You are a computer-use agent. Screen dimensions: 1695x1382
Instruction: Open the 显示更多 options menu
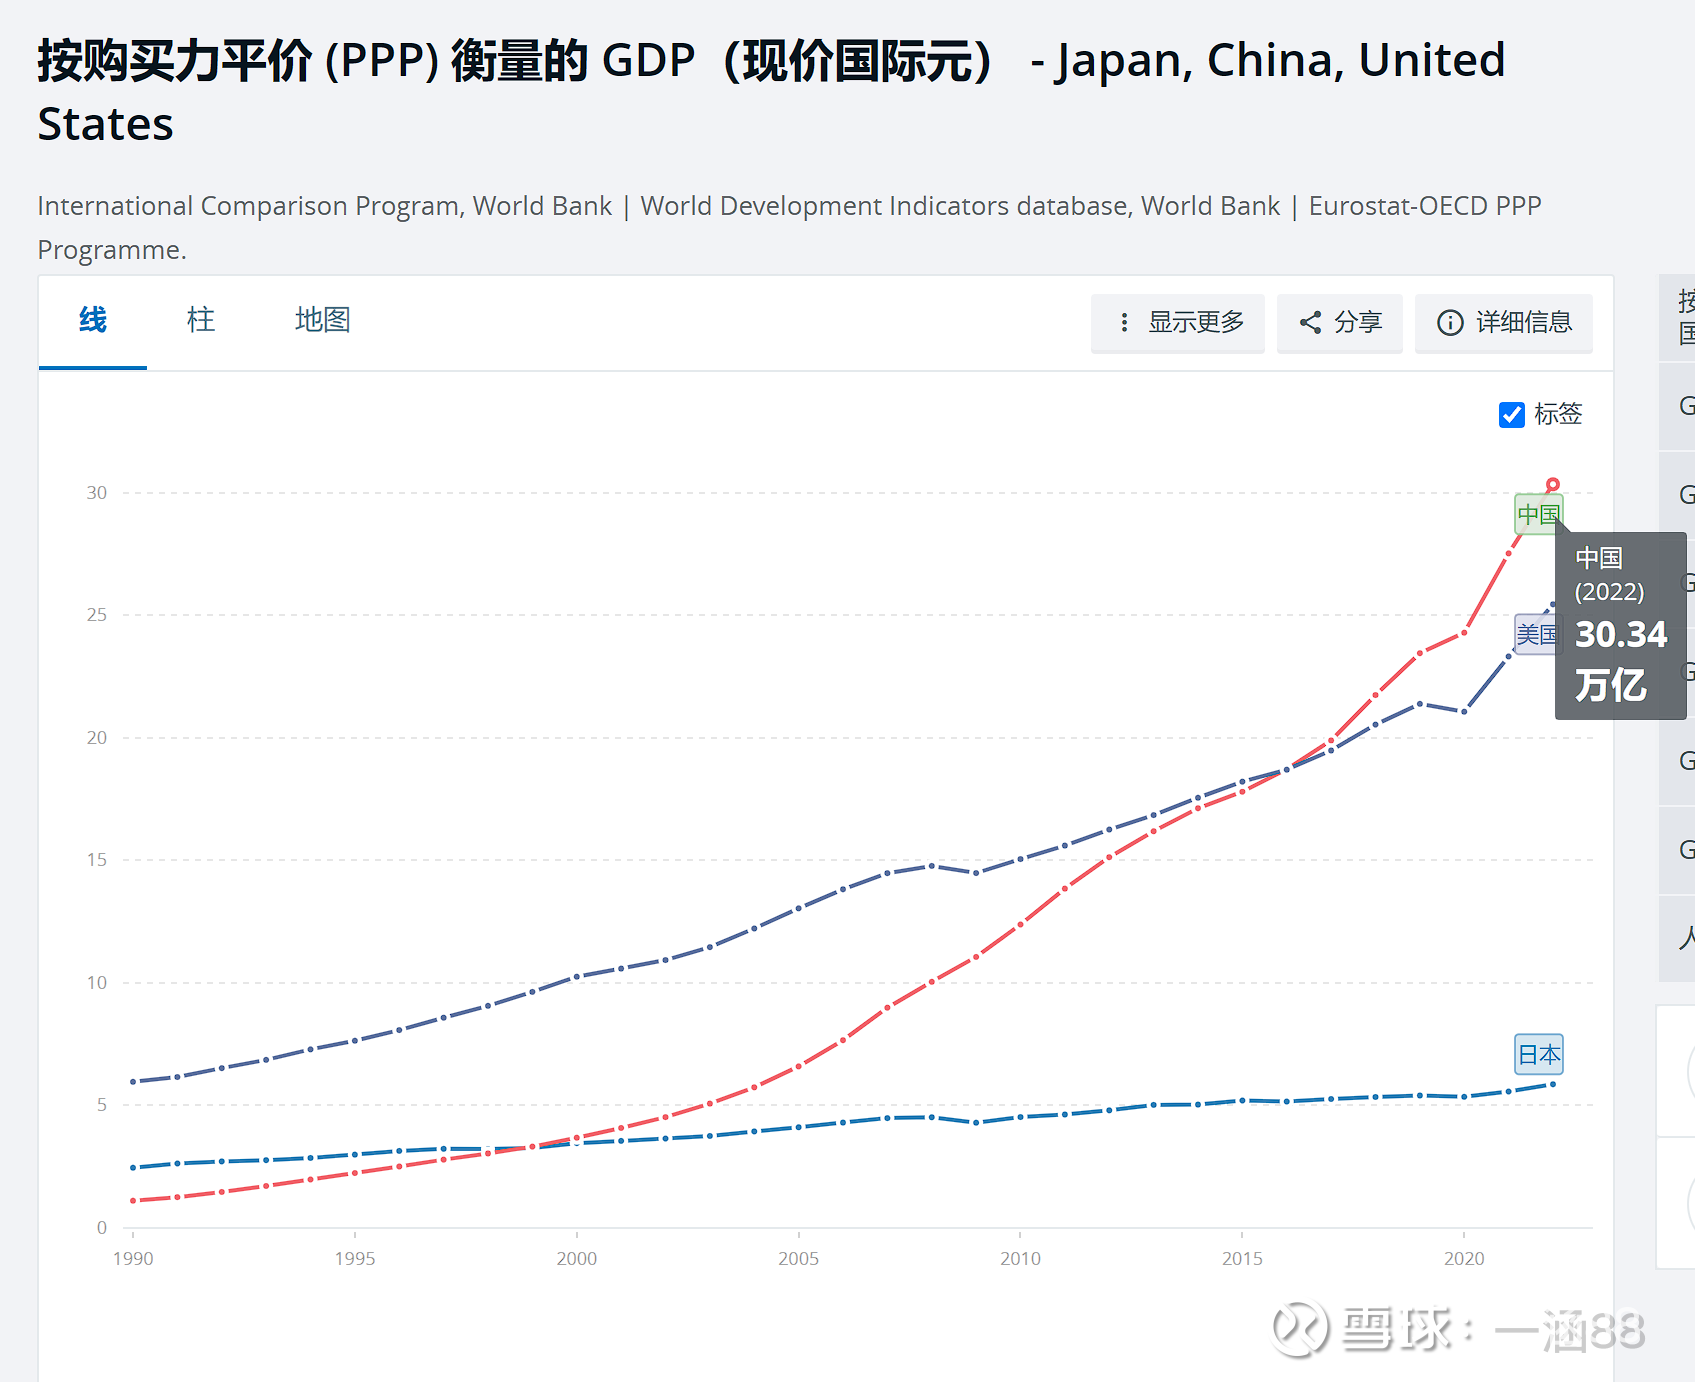1177,323
